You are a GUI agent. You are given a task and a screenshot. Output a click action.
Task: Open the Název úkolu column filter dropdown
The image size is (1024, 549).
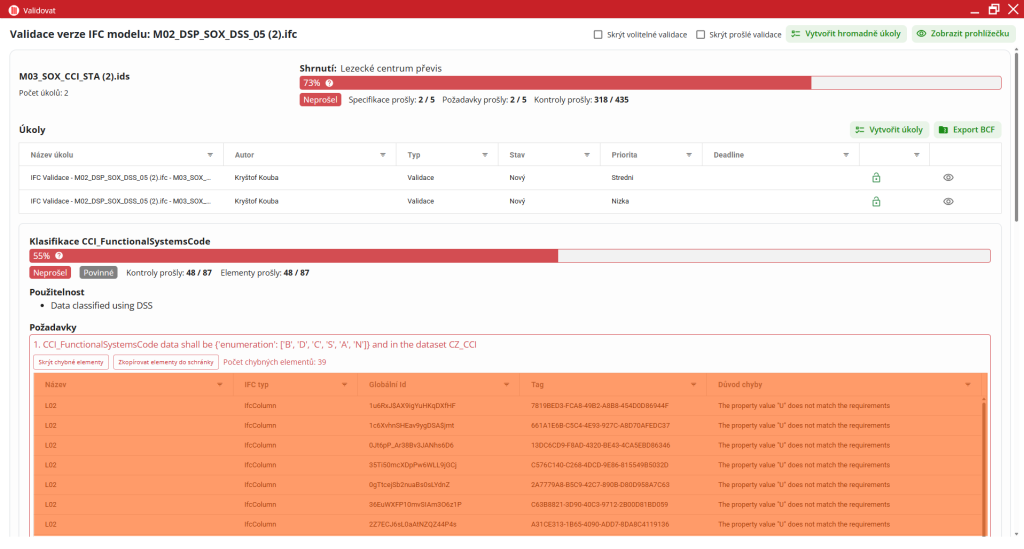[x=210, y=155]
